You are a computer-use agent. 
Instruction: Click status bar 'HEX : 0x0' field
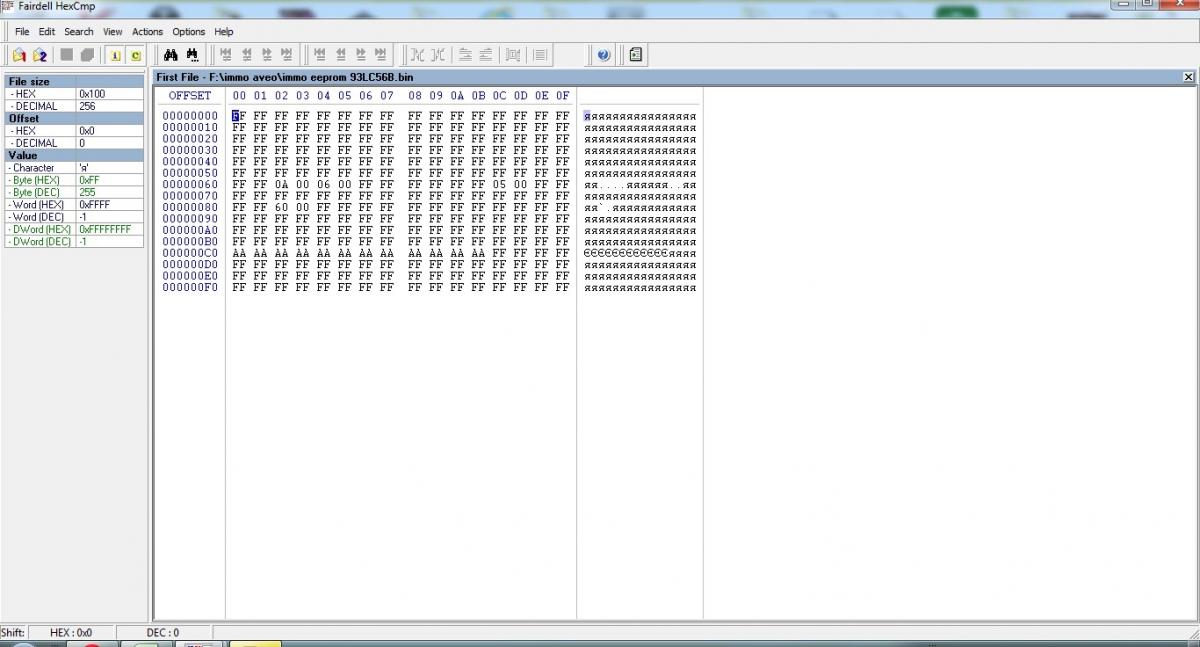pos(71,632)
